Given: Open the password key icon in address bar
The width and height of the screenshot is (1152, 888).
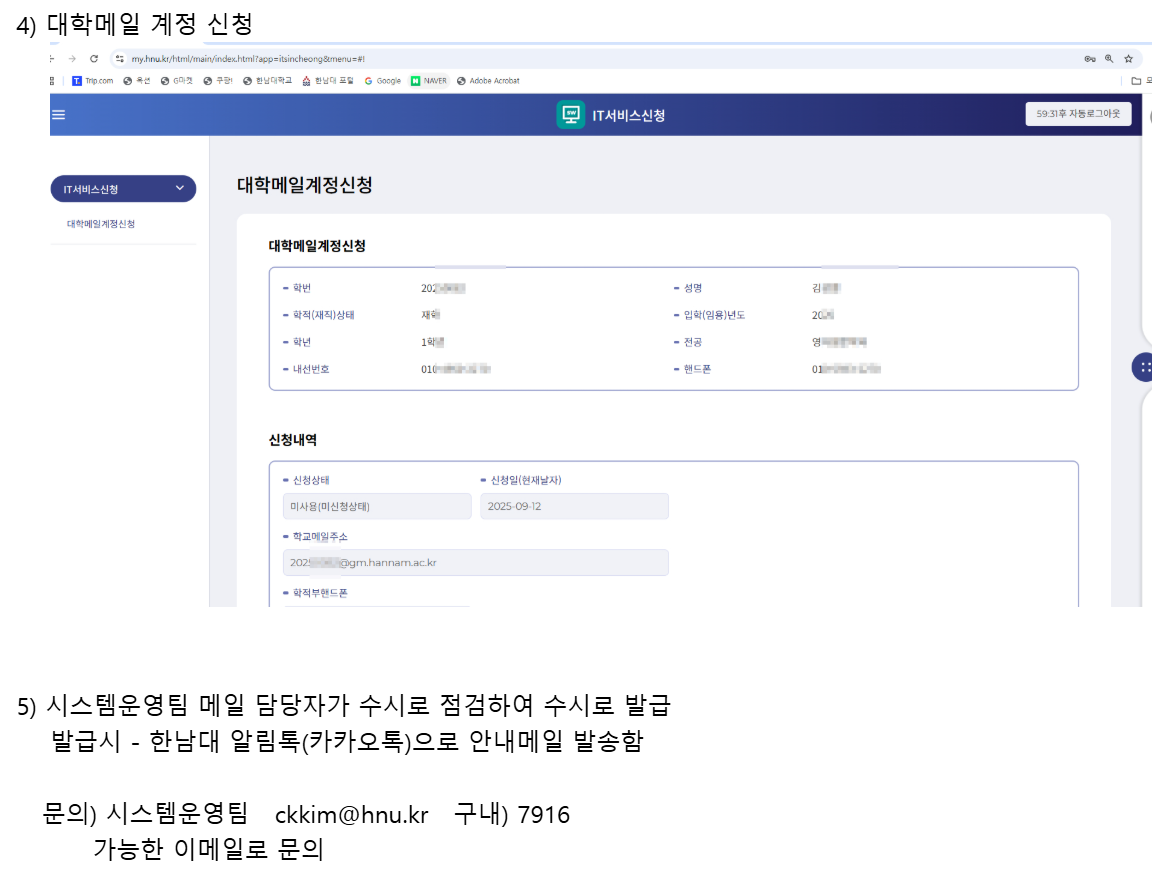Looking at the screenshot, I should tap(1089, 59).
